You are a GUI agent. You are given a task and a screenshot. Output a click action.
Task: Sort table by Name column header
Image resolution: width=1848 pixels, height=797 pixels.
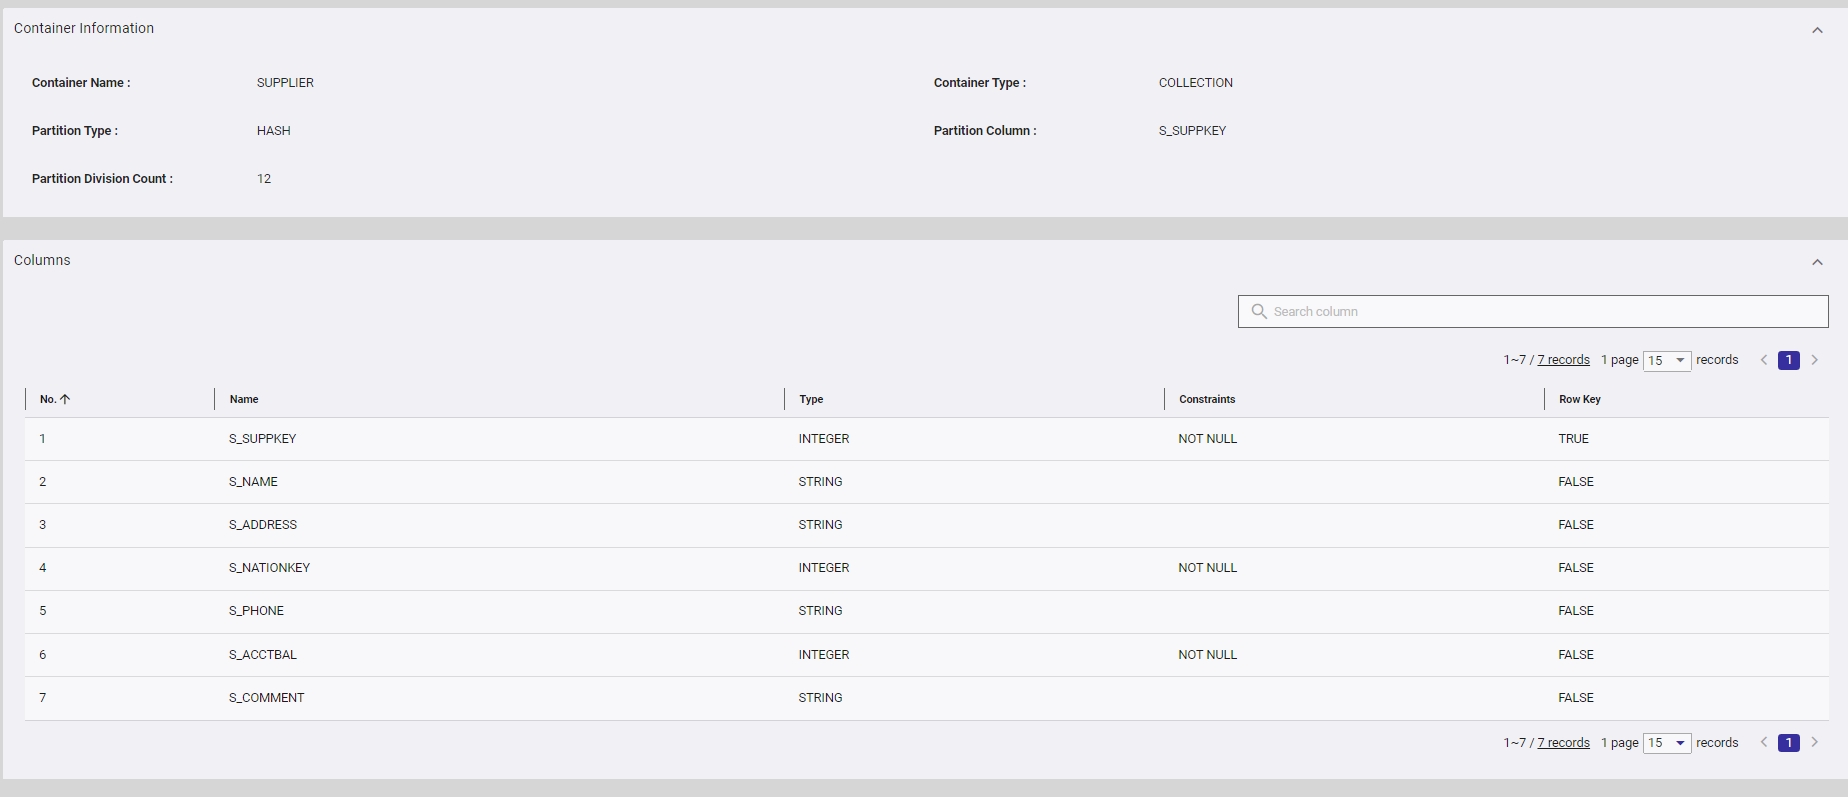click(x=244, y=399)
